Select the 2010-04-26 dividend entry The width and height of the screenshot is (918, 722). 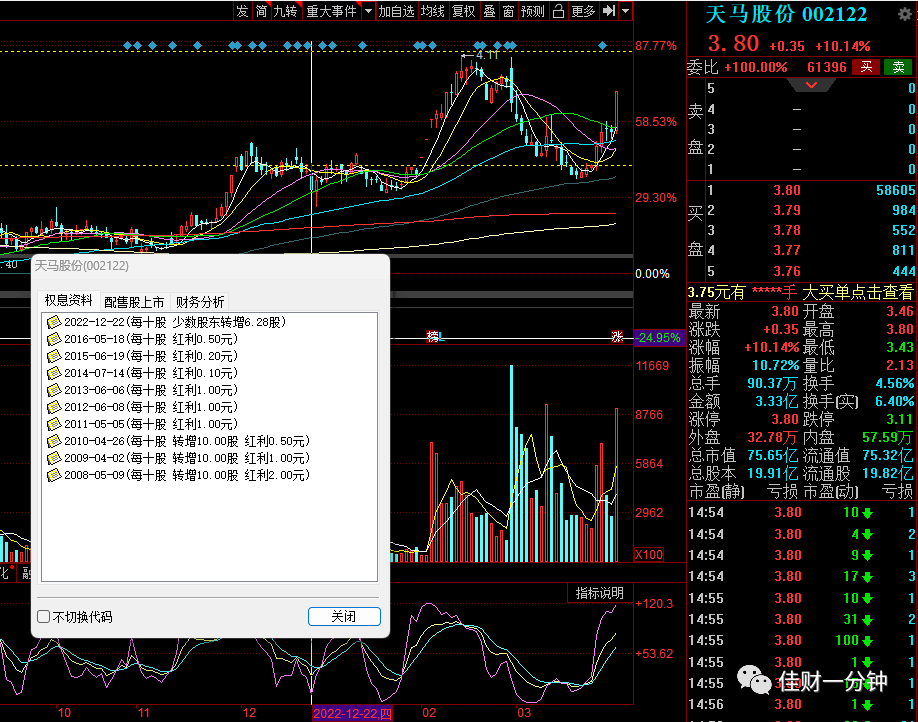click(x=187, y=441)
